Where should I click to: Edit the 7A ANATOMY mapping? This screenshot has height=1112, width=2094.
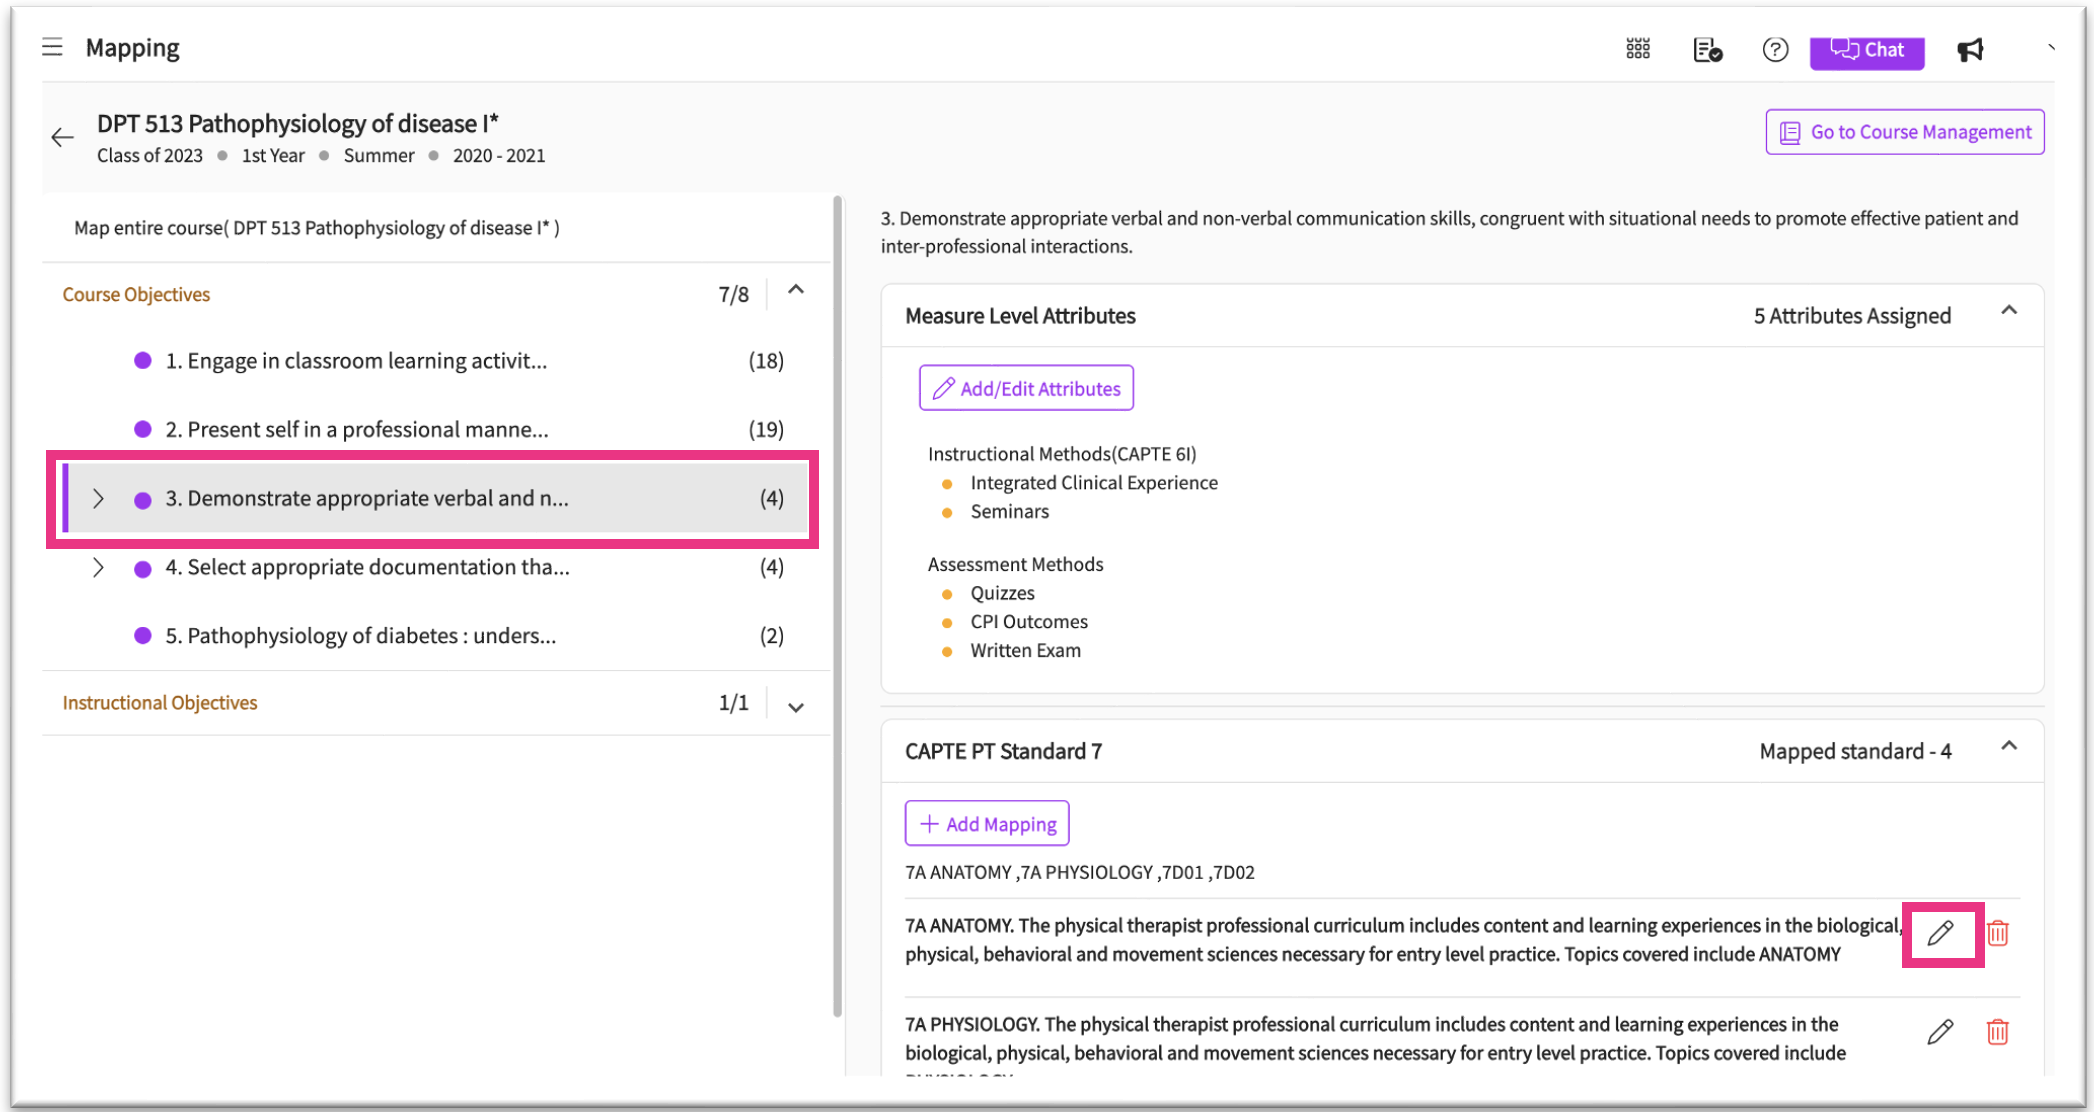point(1940,933)
